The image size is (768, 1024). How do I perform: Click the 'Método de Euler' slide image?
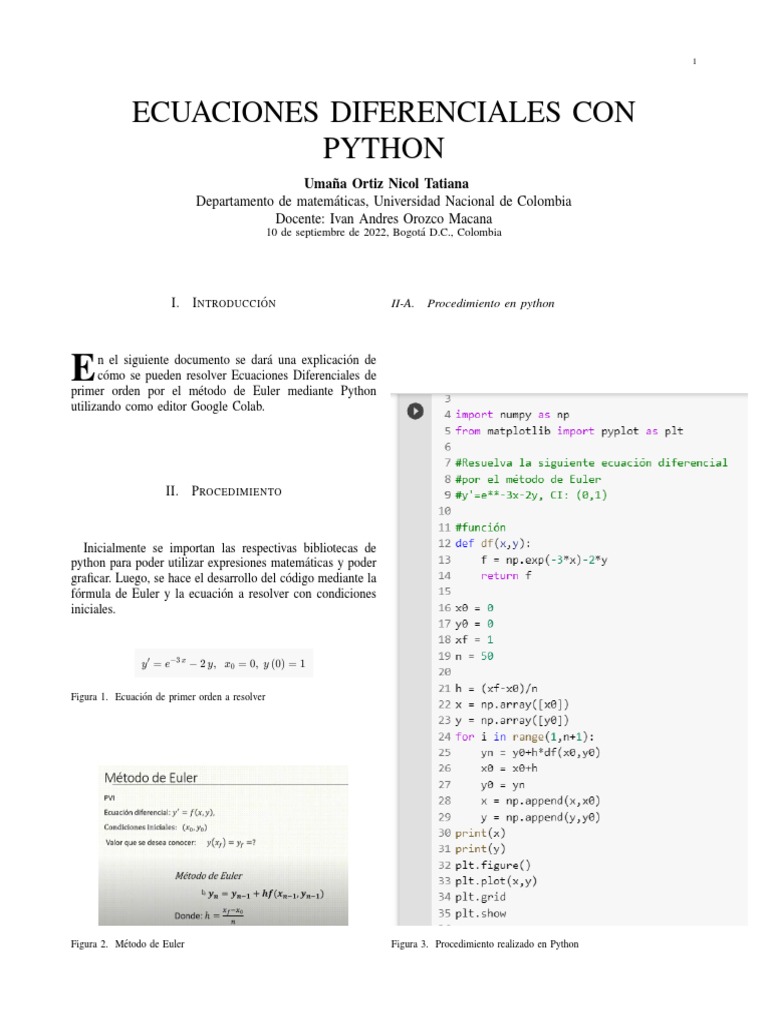(223, 846)
